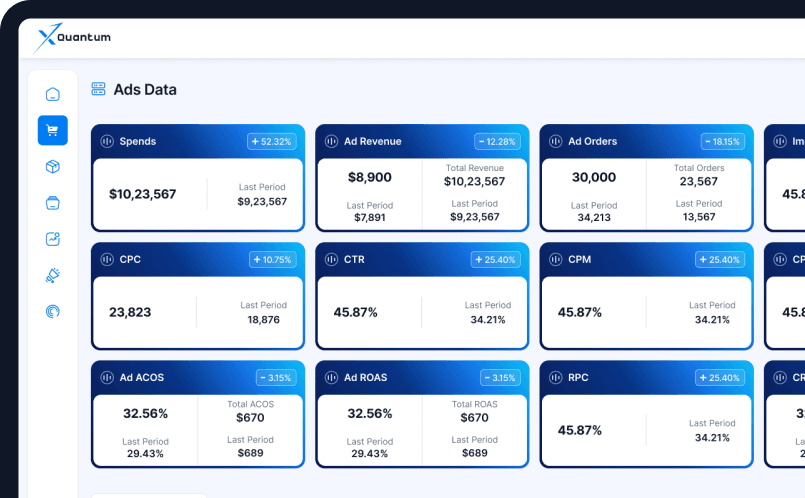
Task: Click the +10.75% badge on CPC
Action: pos(273,260)
